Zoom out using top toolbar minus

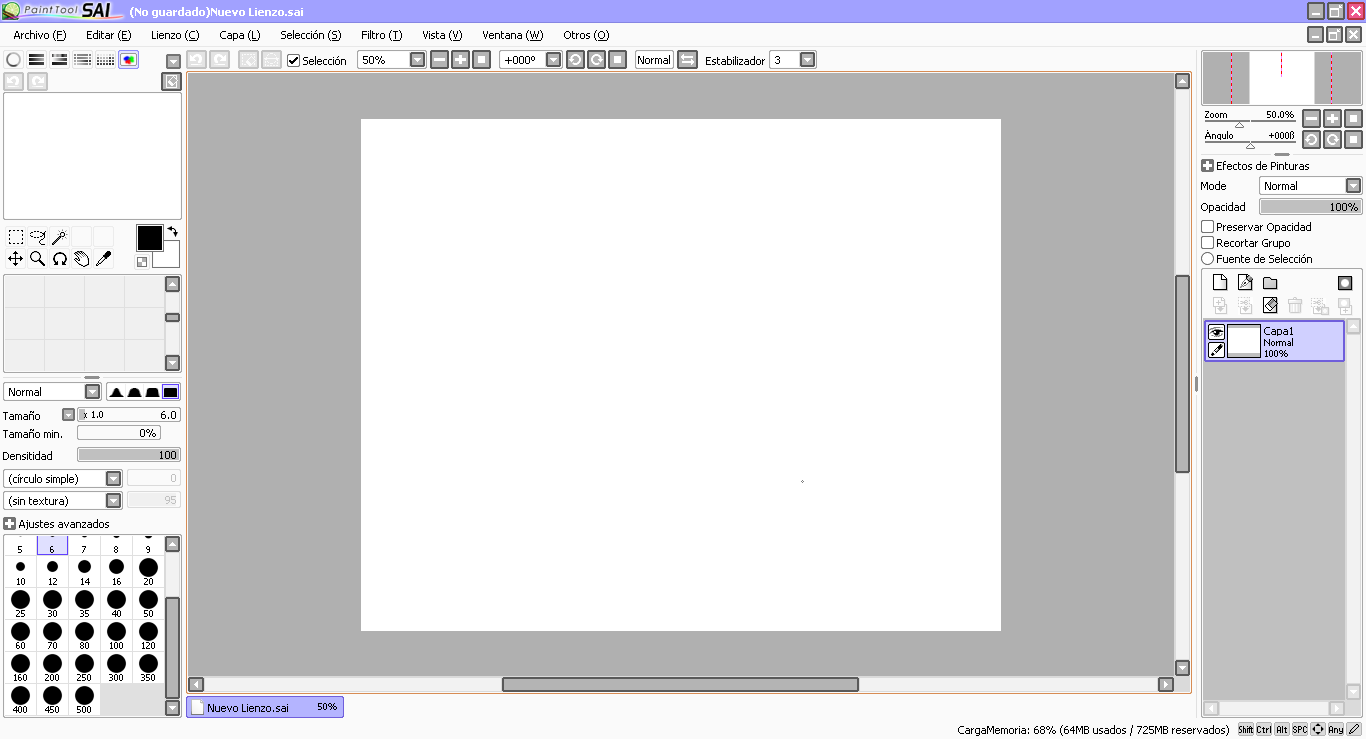pyautogui.click(x=440, y=60)
